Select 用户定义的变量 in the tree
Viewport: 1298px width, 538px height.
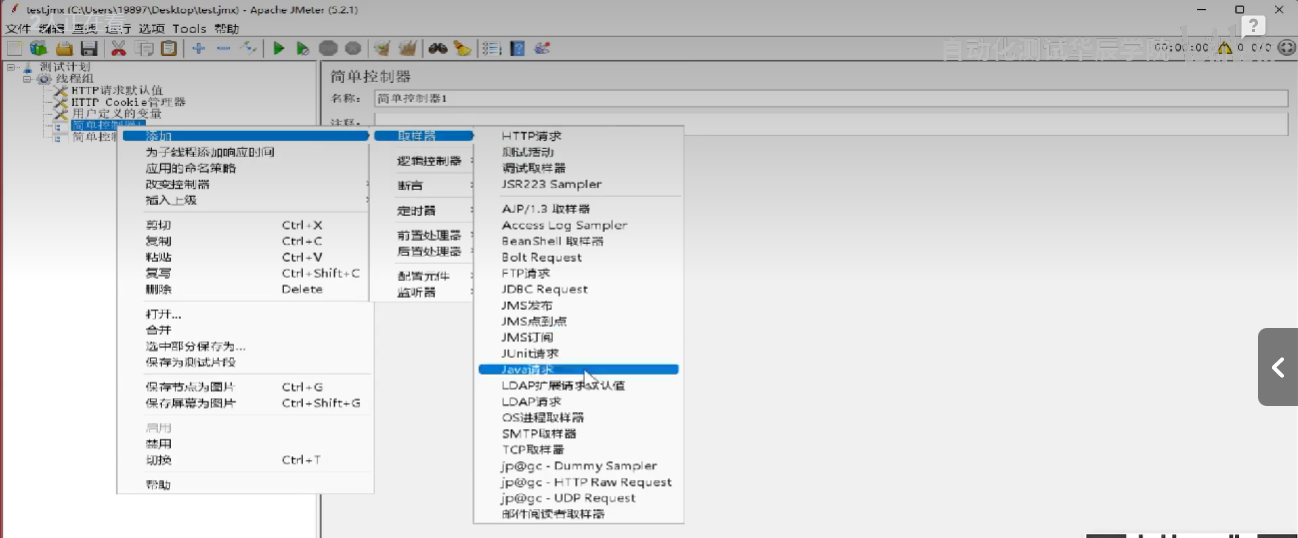[x=116, y=114]
